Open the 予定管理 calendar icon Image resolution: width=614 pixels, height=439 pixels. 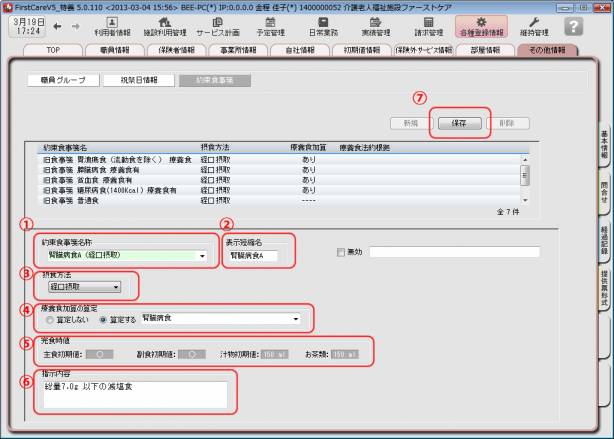tap(270, 26)
